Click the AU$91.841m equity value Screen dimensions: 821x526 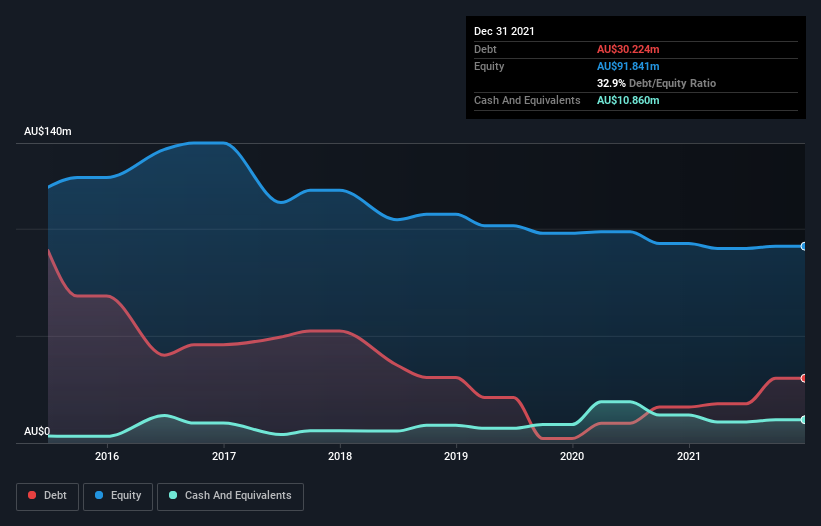point(628,66)
